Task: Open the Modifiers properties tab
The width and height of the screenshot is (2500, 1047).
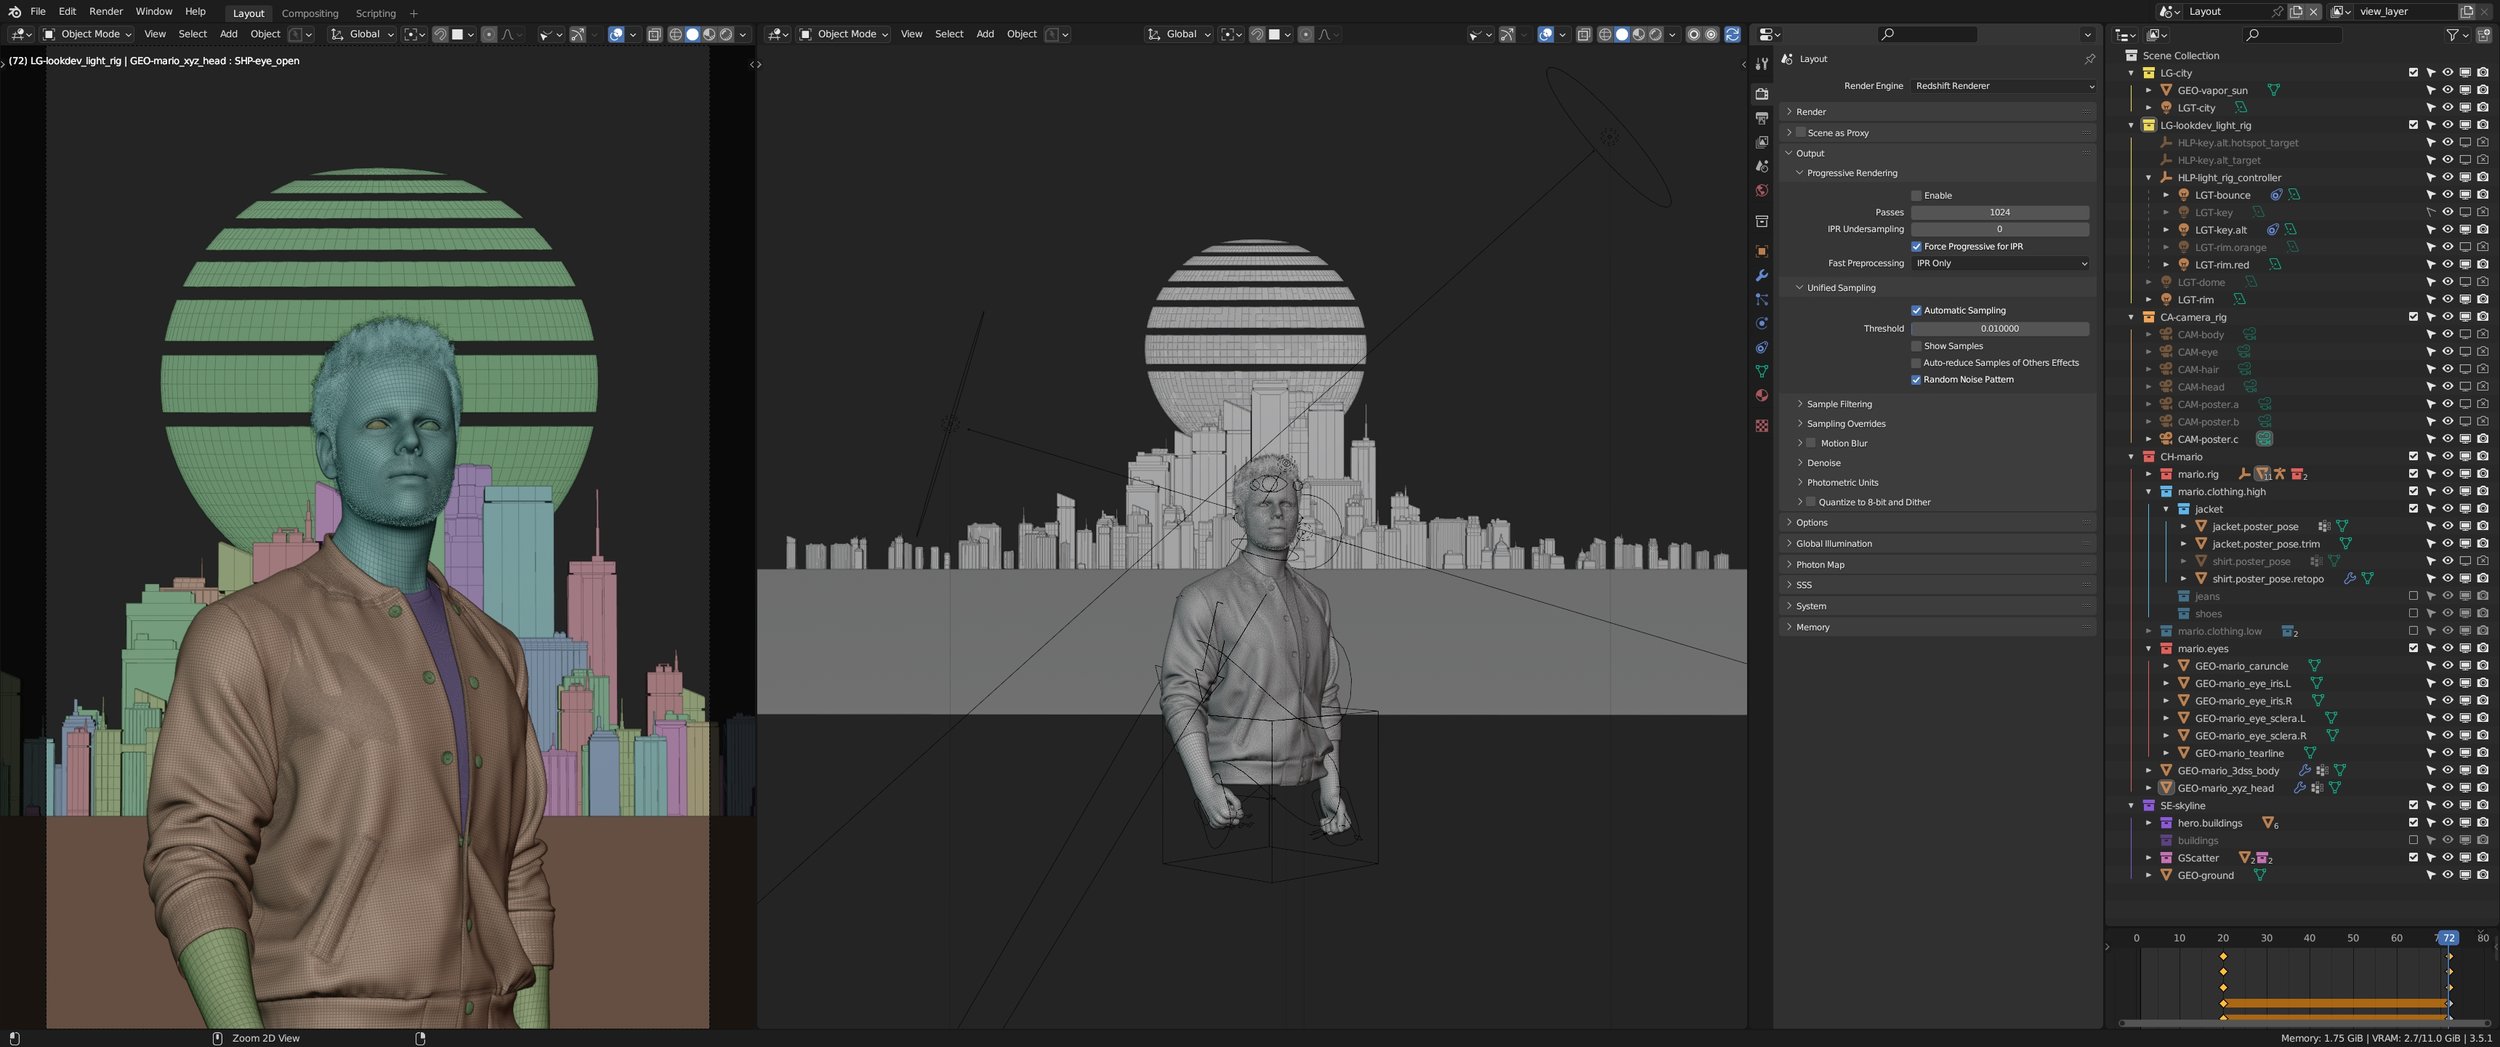Action: tap(1761, 275)
